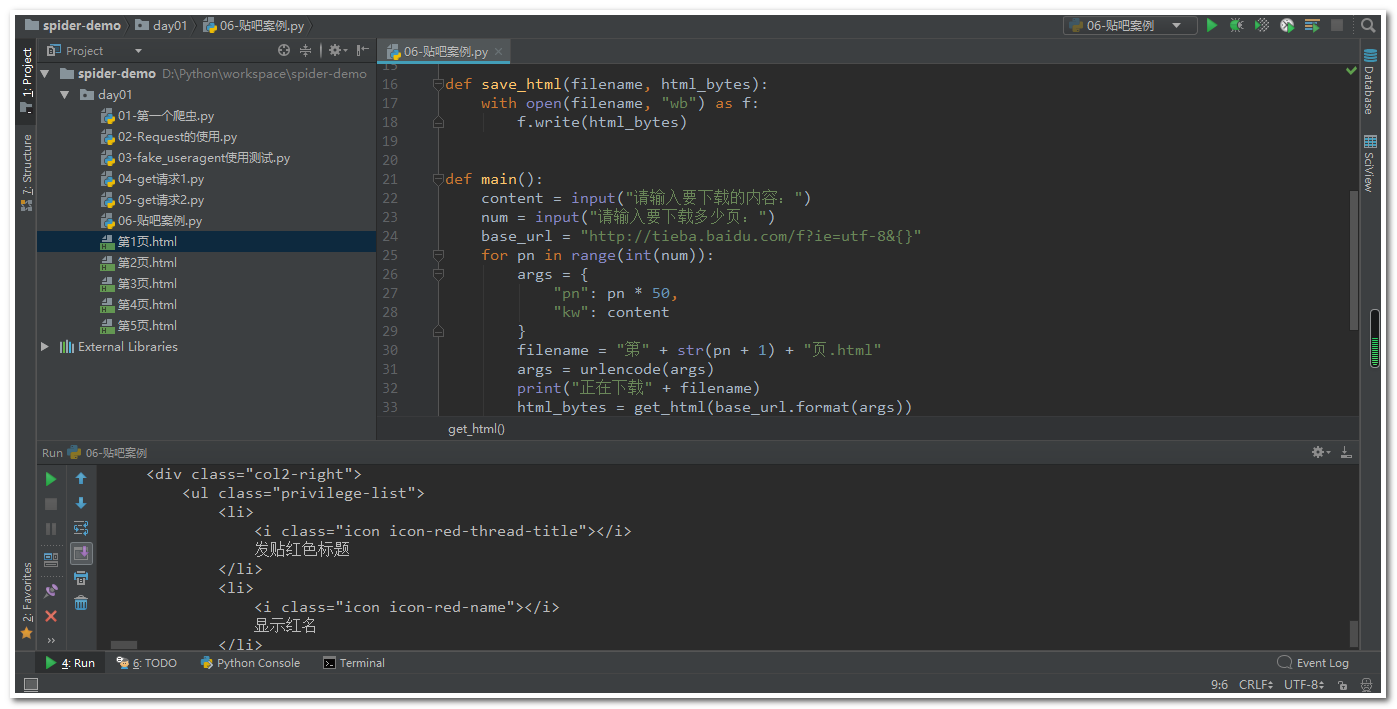The height and width of the screenshot is (709, 1397).
Task: Hide the Run tool window
Action: (1346, 453)
